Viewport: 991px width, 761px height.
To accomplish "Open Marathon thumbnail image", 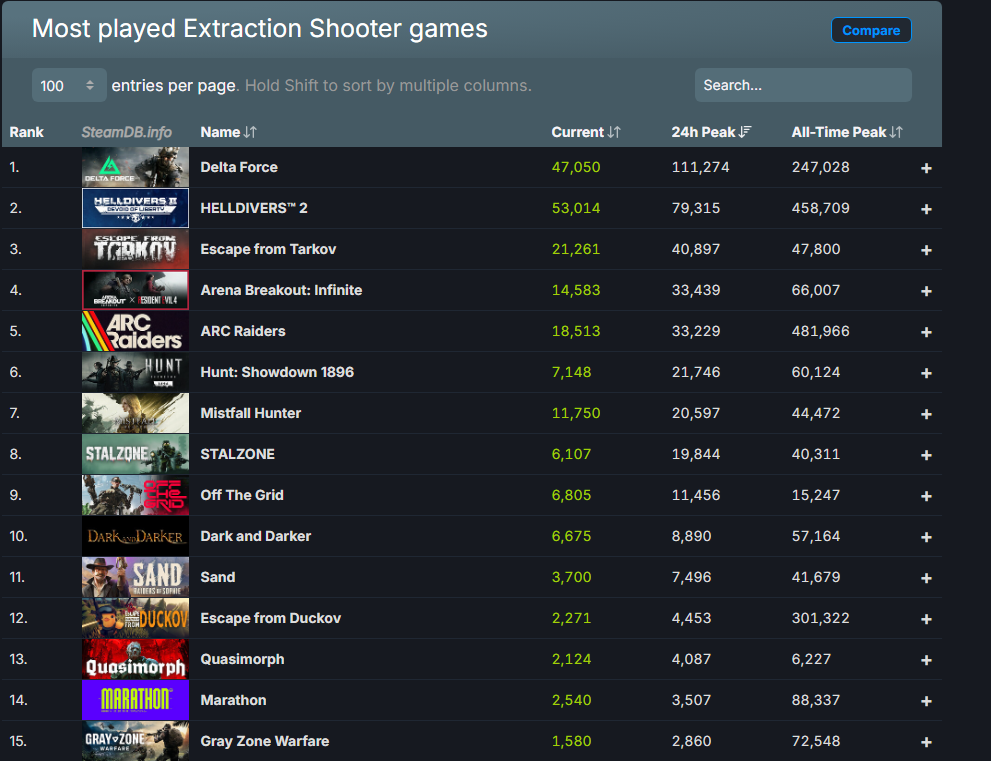I will pyautogui.click(x=135, y=700).
